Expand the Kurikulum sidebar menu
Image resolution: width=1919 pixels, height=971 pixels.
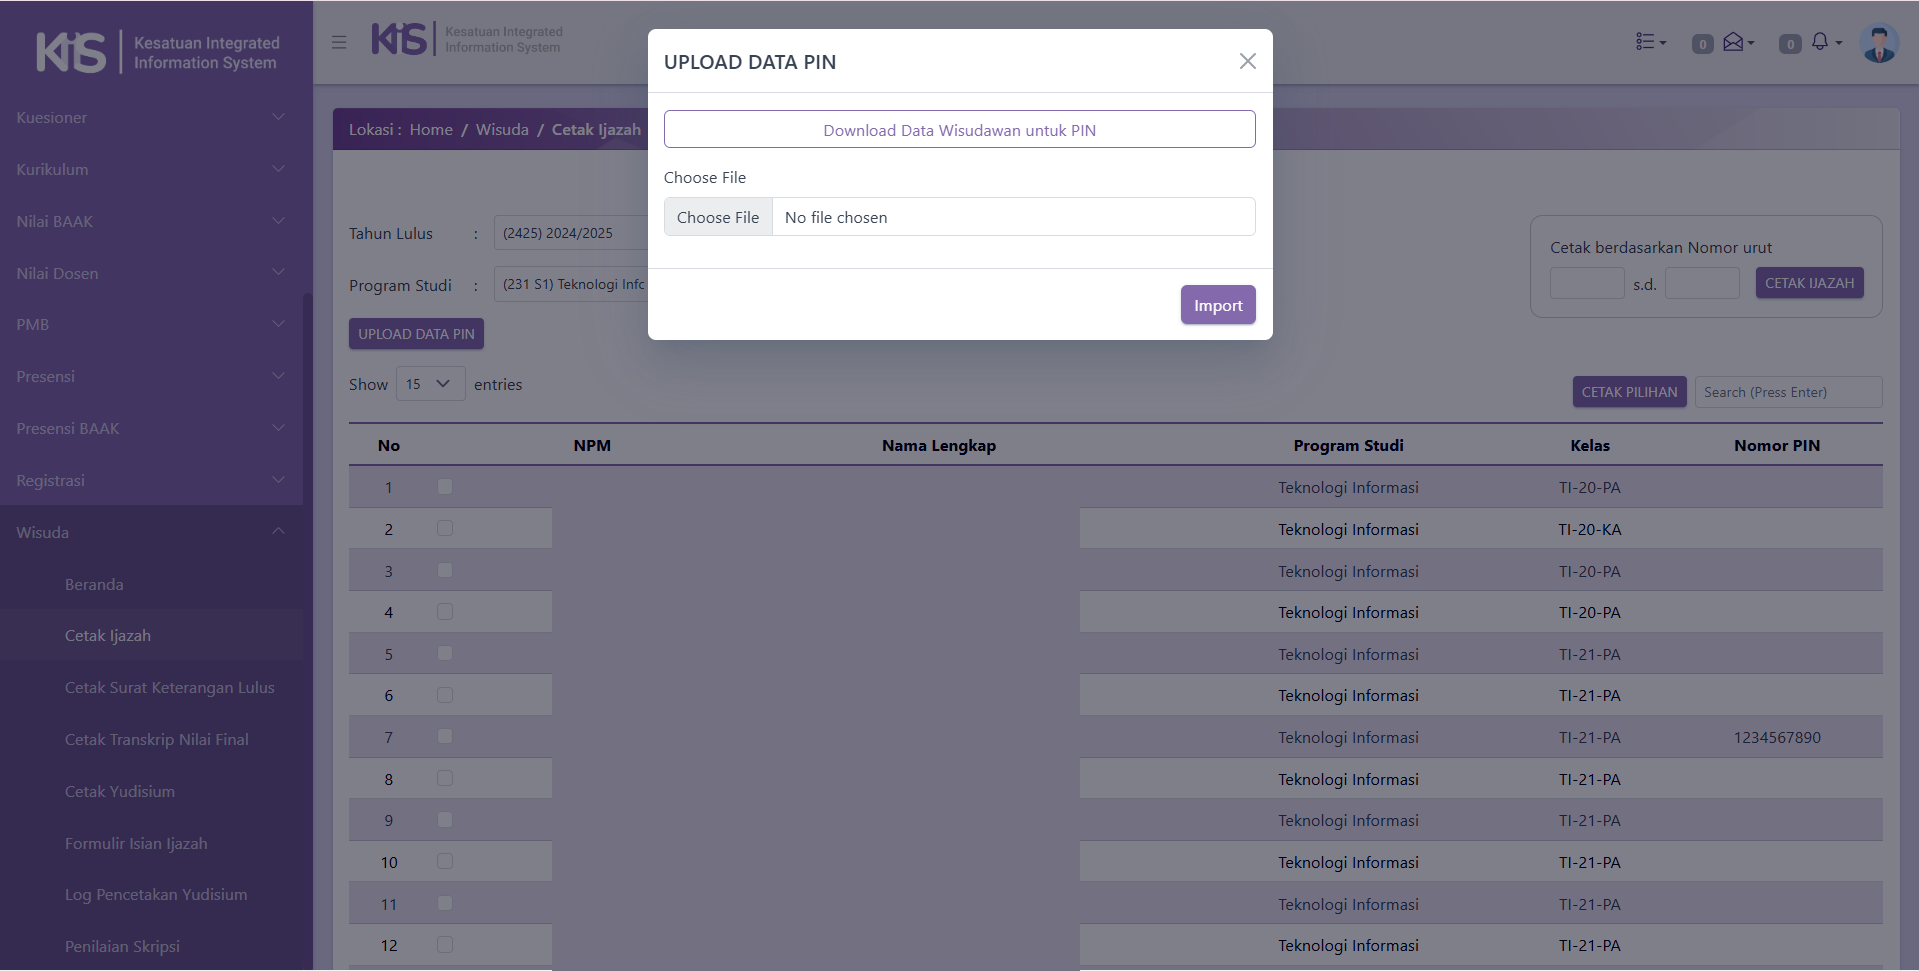(150, 169)
